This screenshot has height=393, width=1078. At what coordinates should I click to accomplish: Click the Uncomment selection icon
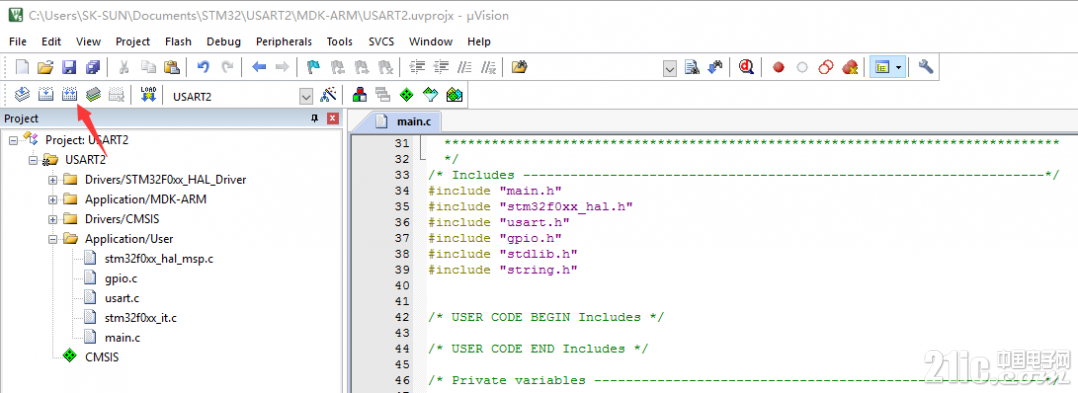tap(489, 67)
